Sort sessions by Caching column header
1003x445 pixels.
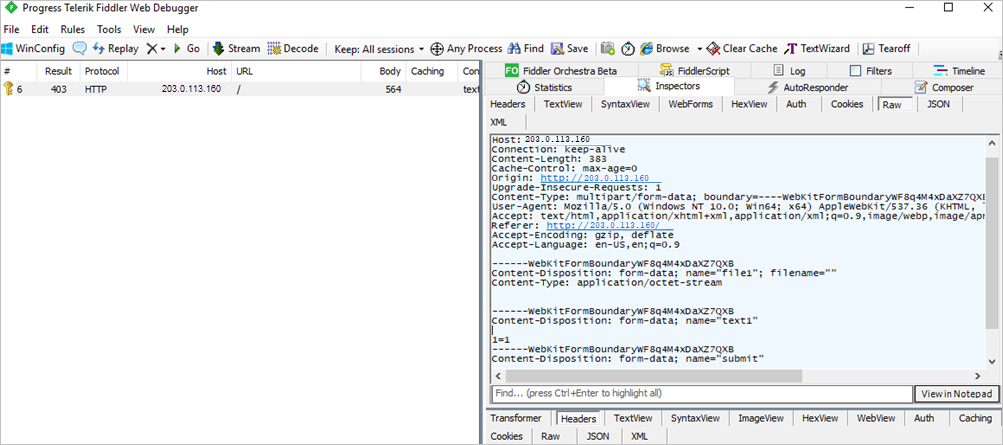point(432,71)
